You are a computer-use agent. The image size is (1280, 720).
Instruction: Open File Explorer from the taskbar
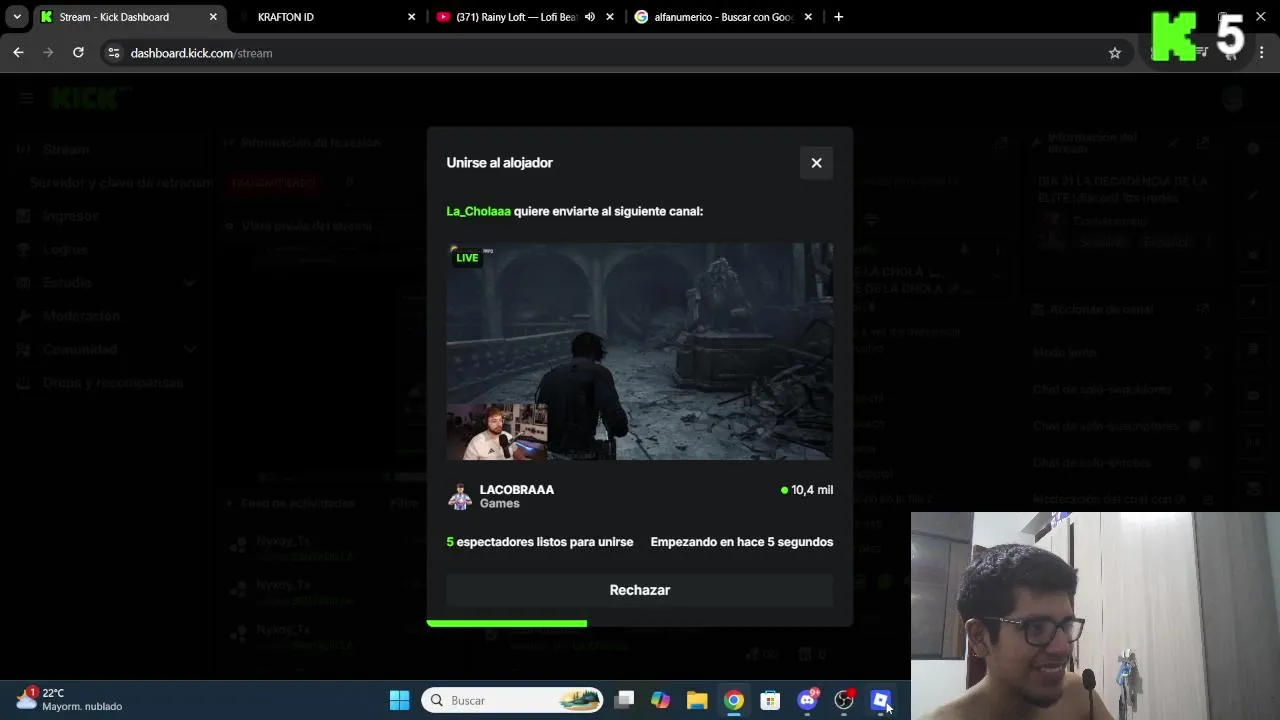click(697, 700)
